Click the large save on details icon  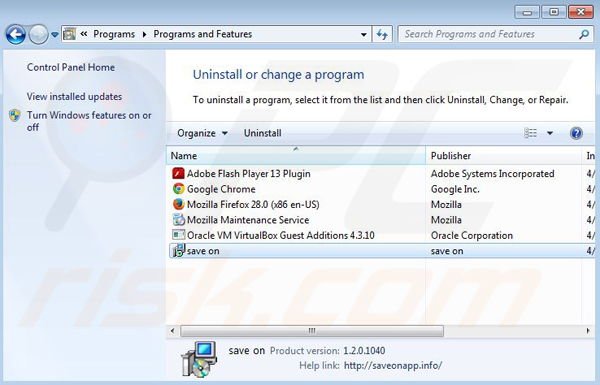pos(199,359)
